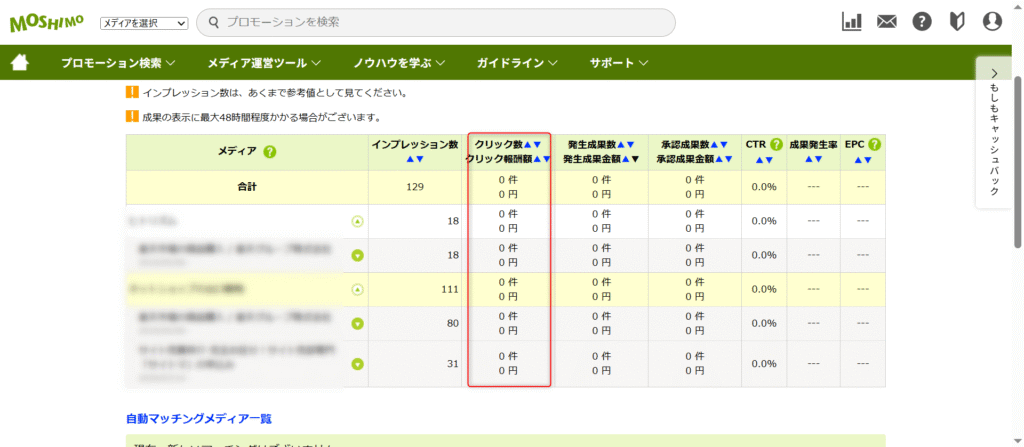Click the beginner mark icon in header
Screen dimensions: 1024x447
coord(957,22)
